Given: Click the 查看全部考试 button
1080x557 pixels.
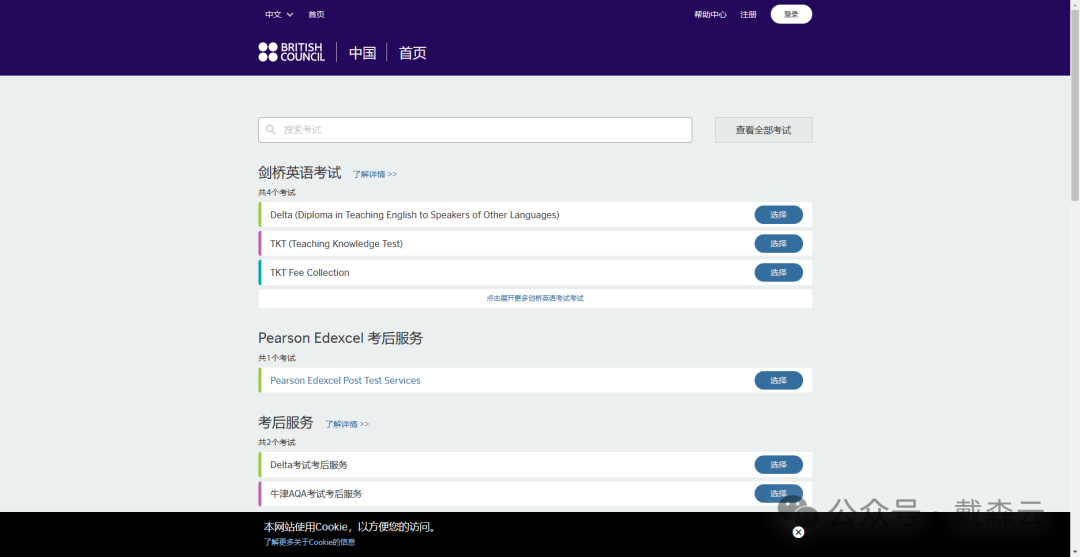Looking at the screenshot, I should tap(763, 129).
